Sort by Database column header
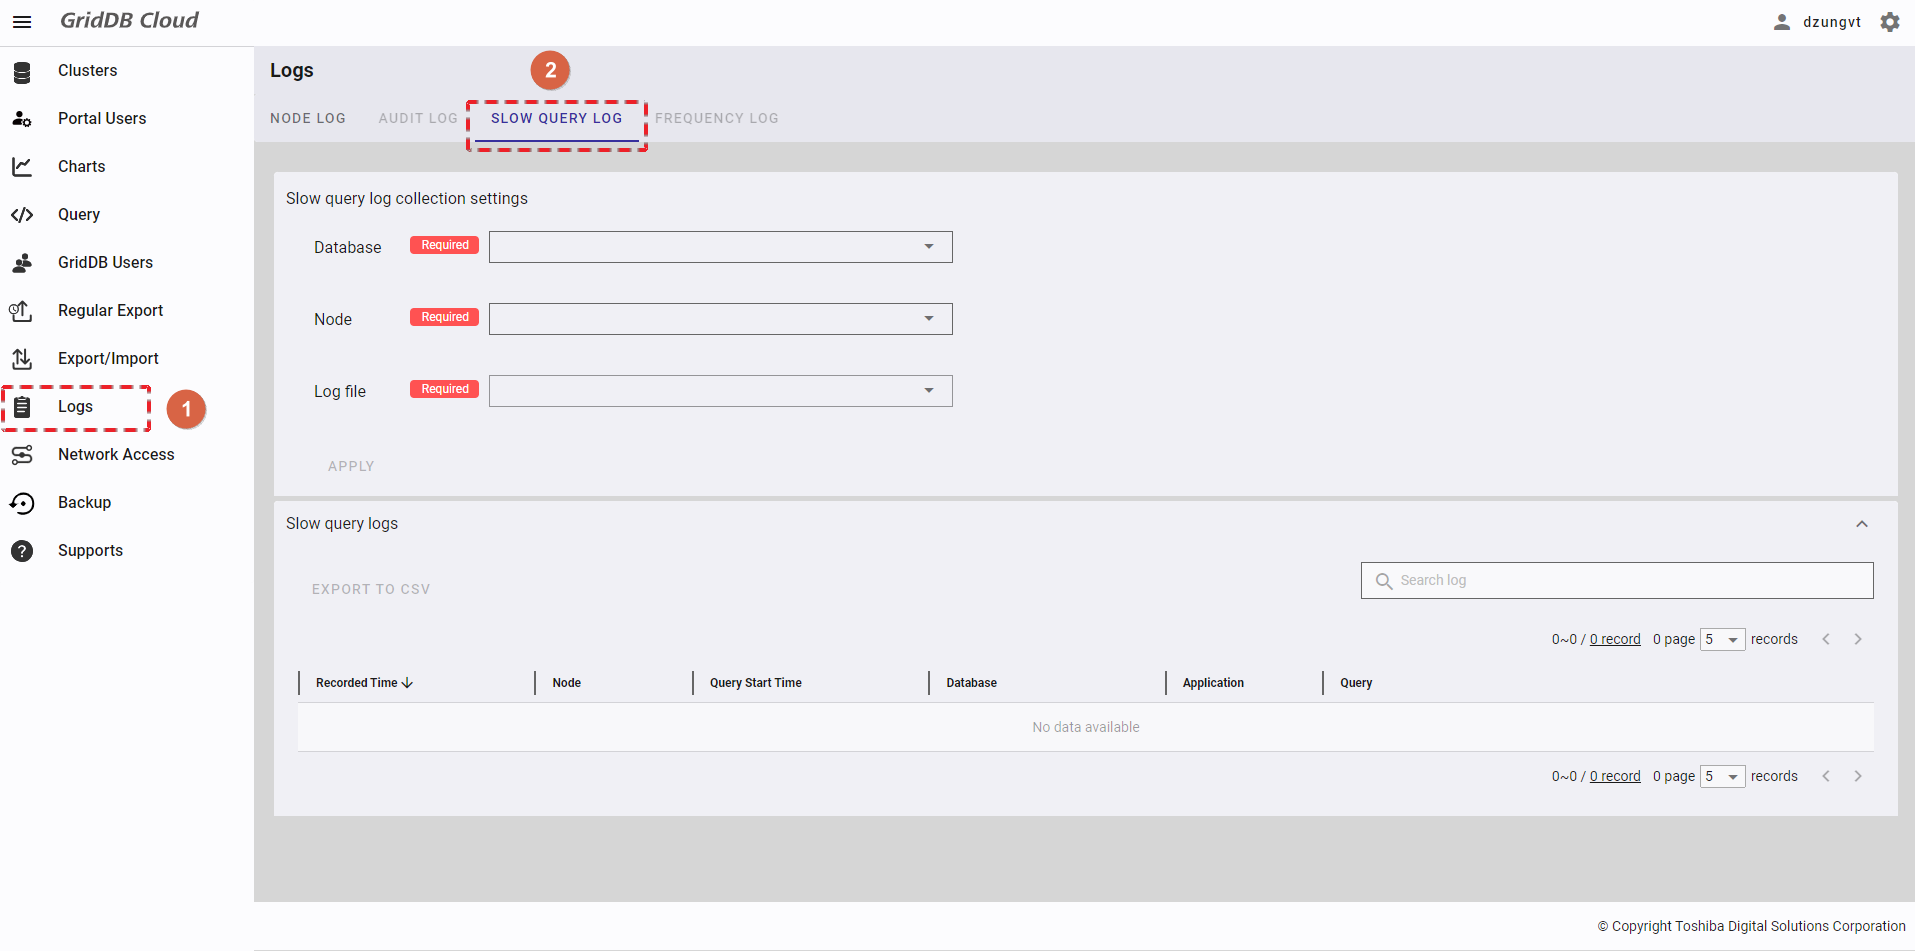Image resolution: width=1915 pixels, height=951 pixels. (972, 683)
